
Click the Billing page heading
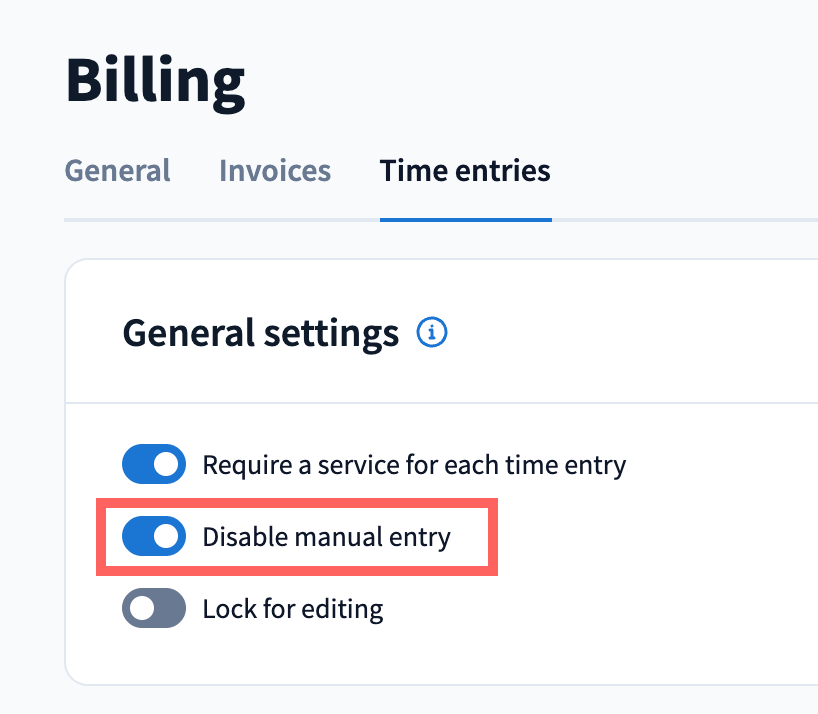pos(155,81)
